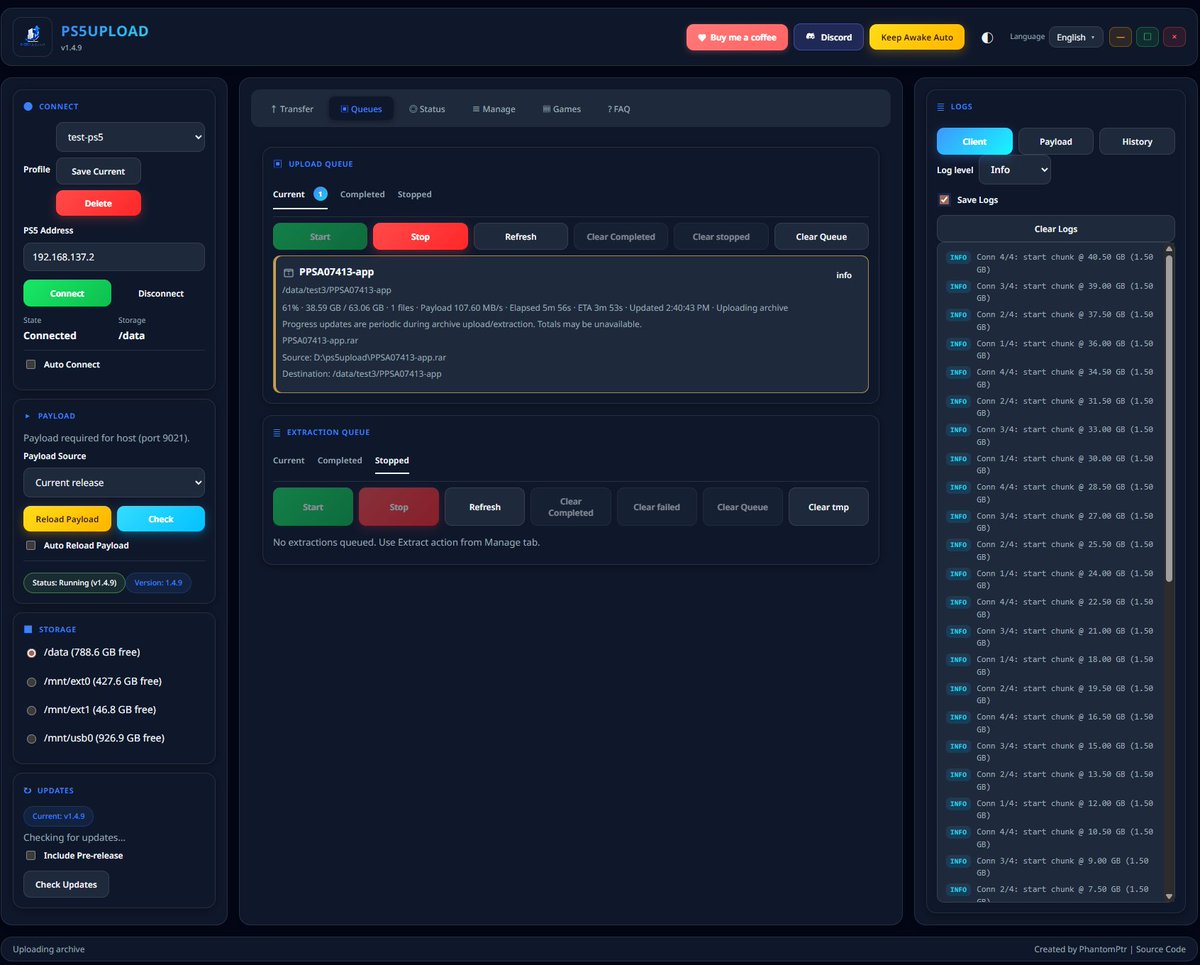Viewport: 1200px width, 965px height.
Task: Switch logs to the Payload tab
Action: coord(1055,141)
